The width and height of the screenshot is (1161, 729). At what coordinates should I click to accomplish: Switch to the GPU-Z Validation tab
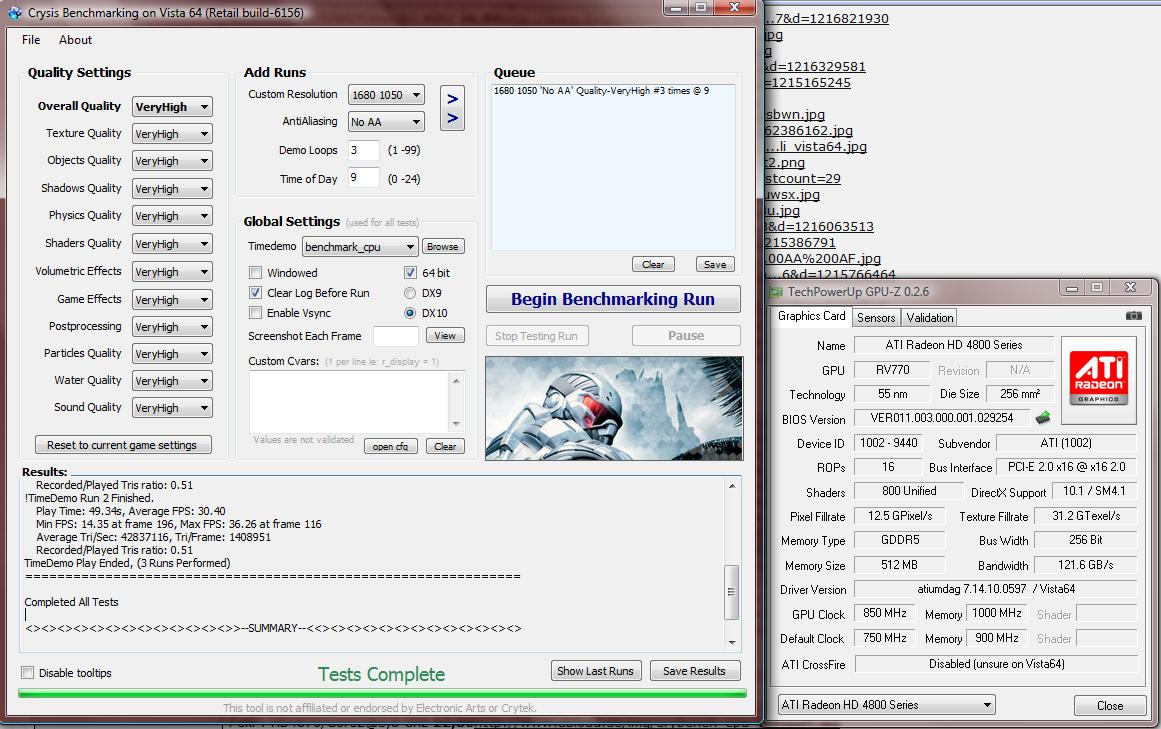click(929, 318)
